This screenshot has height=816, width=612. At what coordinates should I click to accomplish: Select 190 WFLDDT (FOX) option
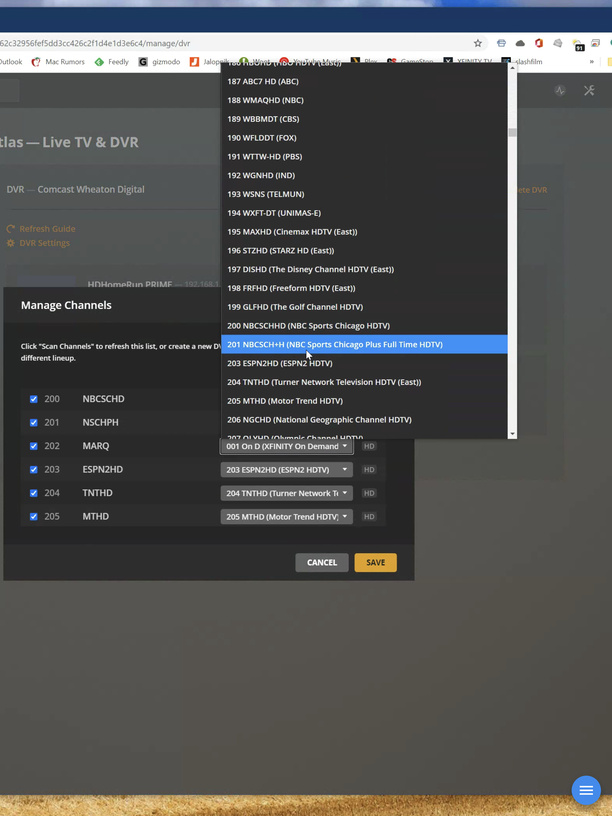pyautogui.click(x=364, y=137)
